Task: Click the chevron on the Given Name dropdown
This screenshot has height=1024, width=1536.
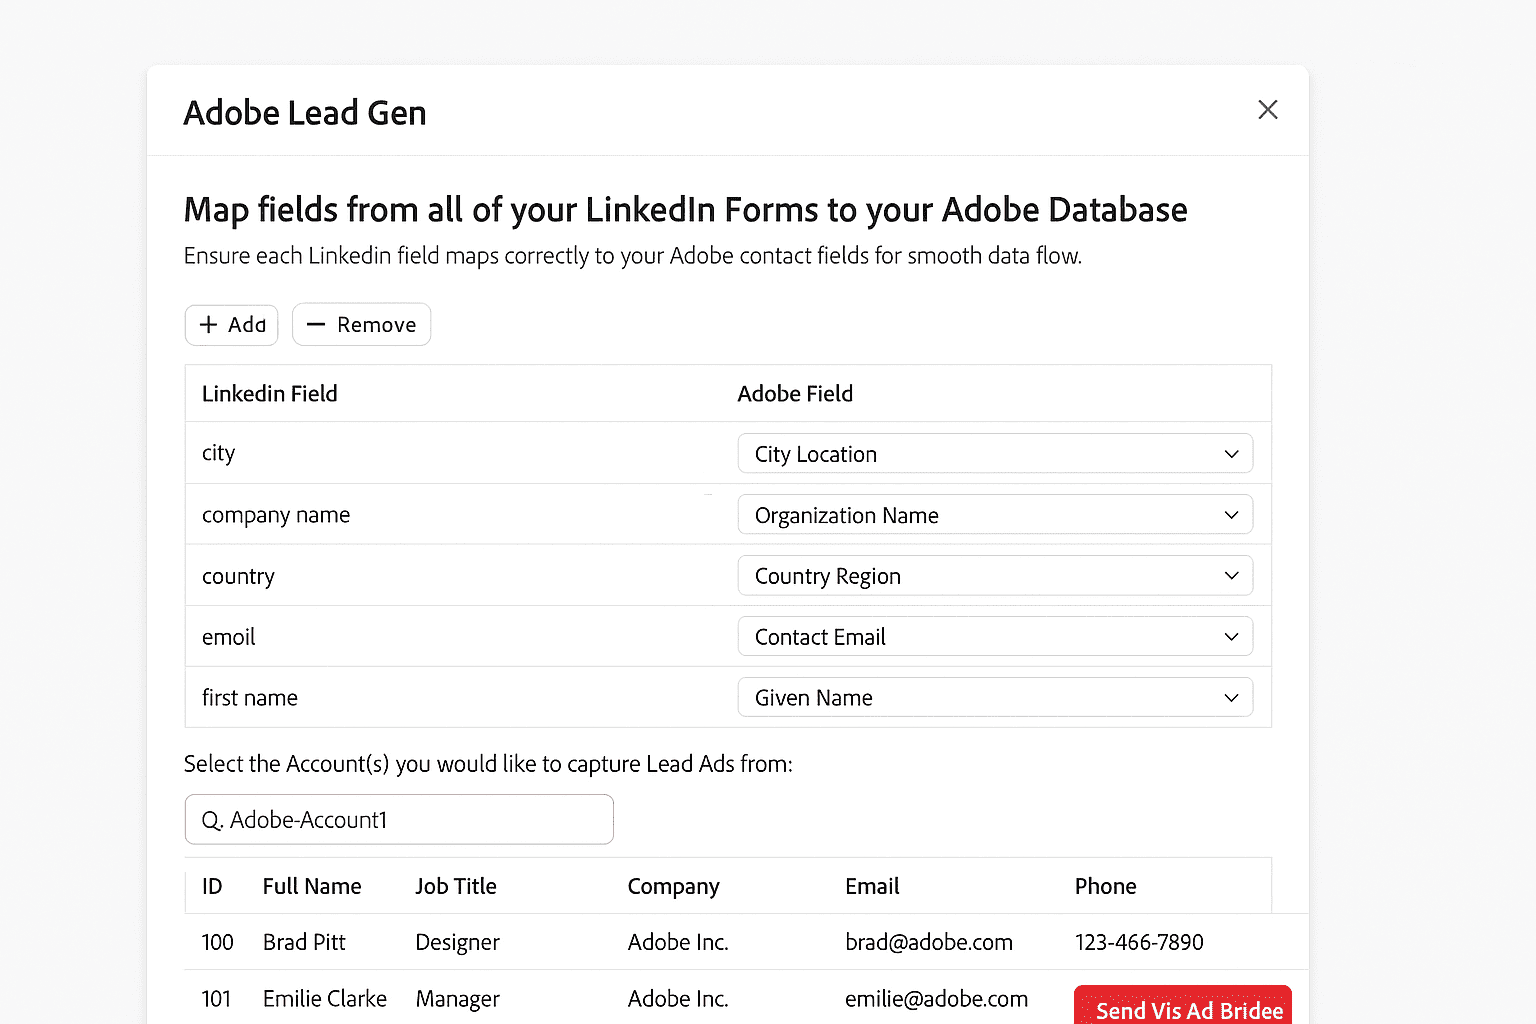Action: 1231,697
